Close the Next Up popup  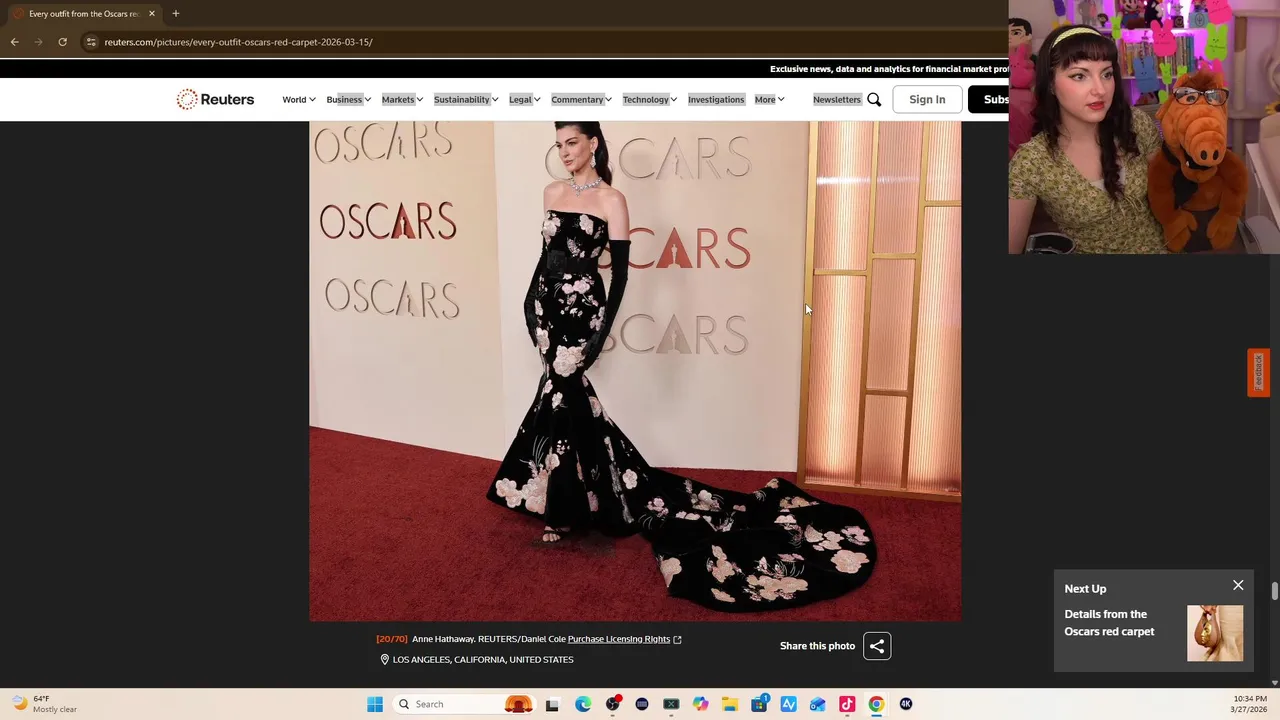point(1238,585)
